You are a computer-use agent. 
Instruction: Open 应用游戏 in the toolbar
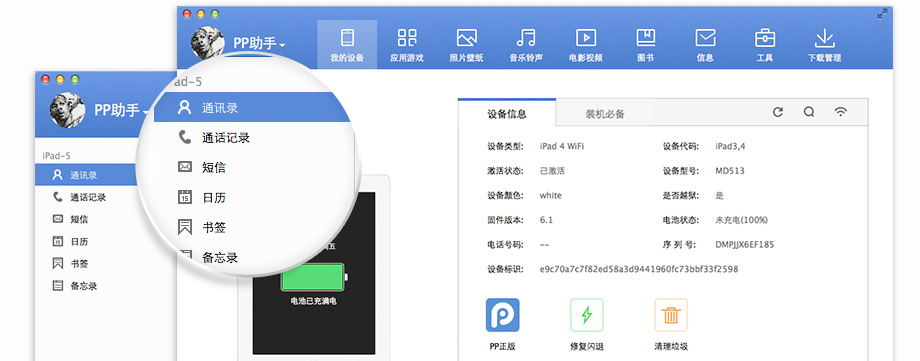click(x=407, y=45)
